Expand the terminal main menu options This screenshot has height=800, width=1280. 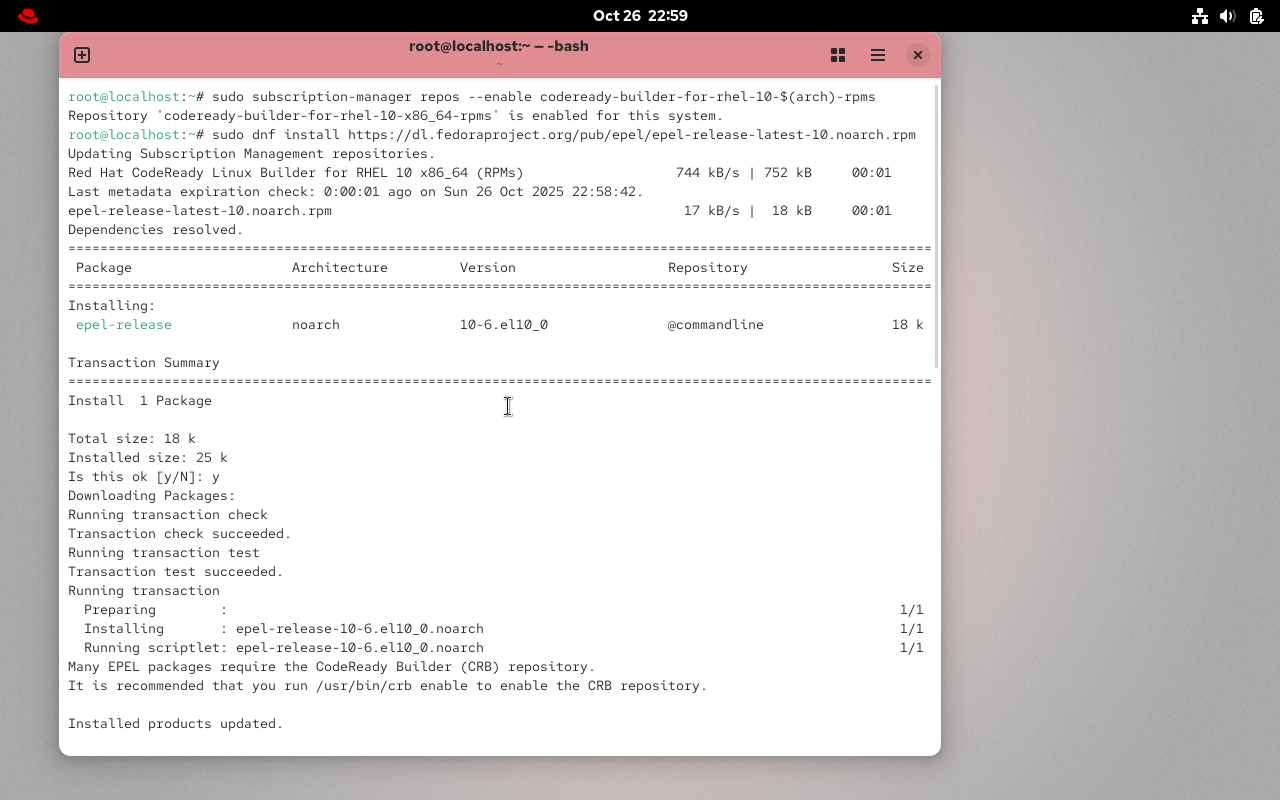point(877,55)
